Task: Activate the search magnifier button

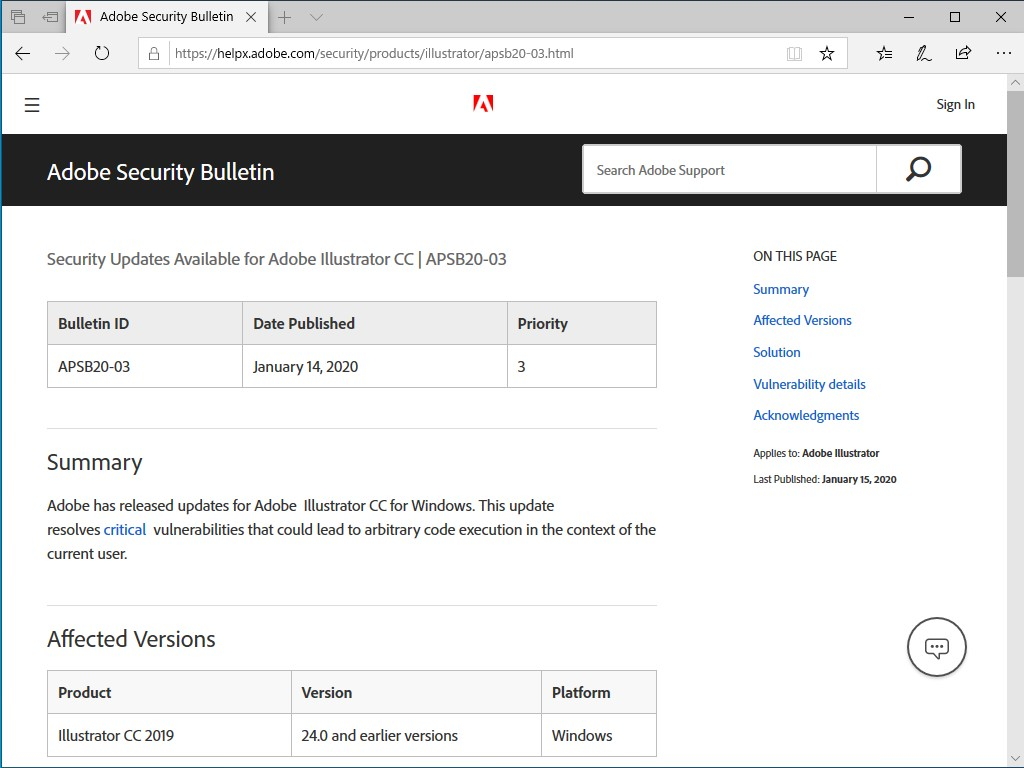Action: point(917,169)
